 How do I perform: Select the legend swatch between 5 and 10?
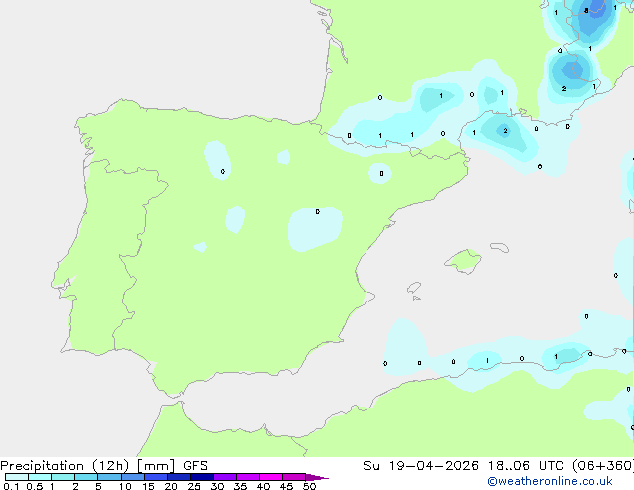pos(110,477)
